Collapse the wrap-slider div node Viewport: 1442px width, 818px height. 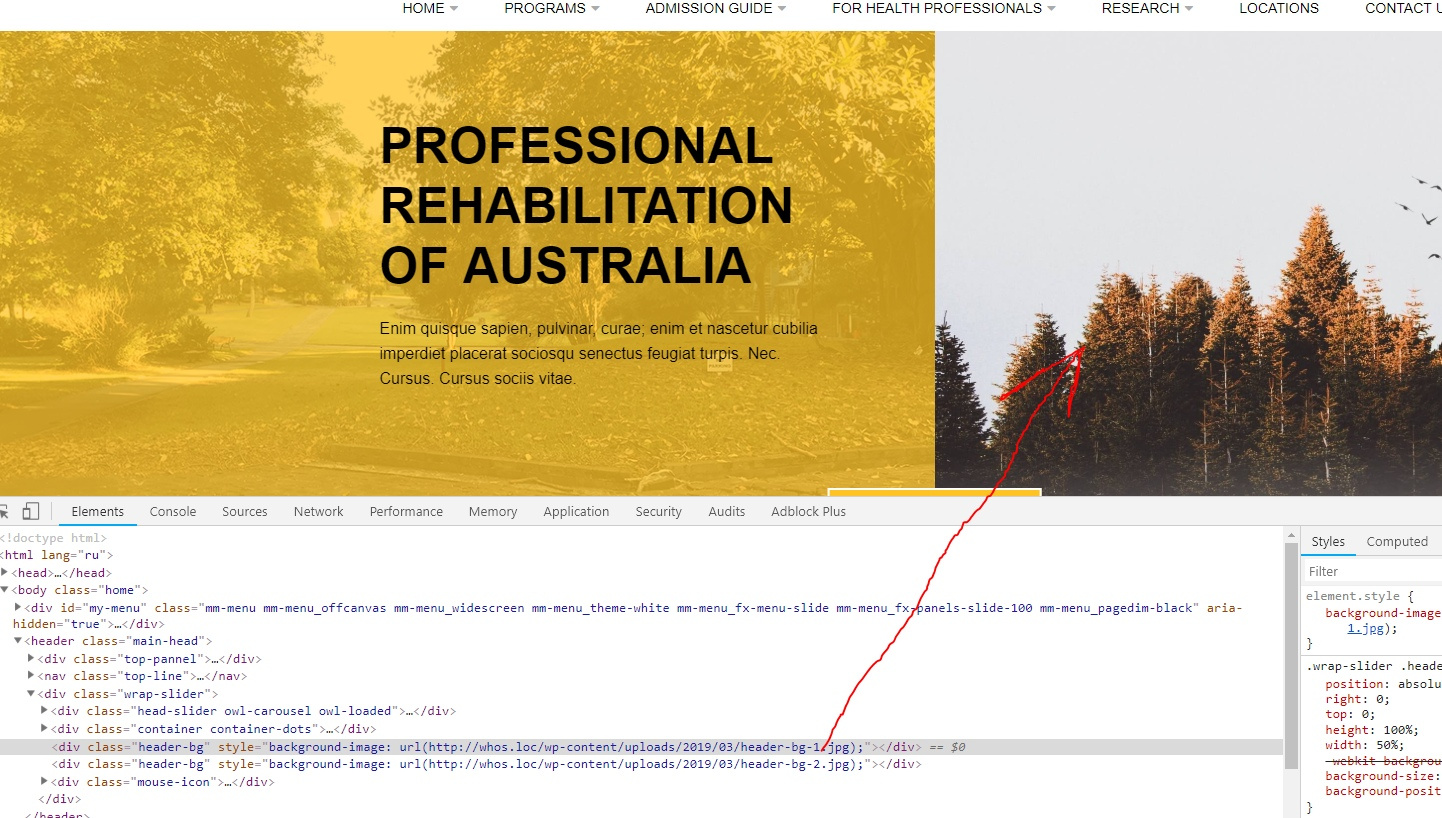click(31, 694)
